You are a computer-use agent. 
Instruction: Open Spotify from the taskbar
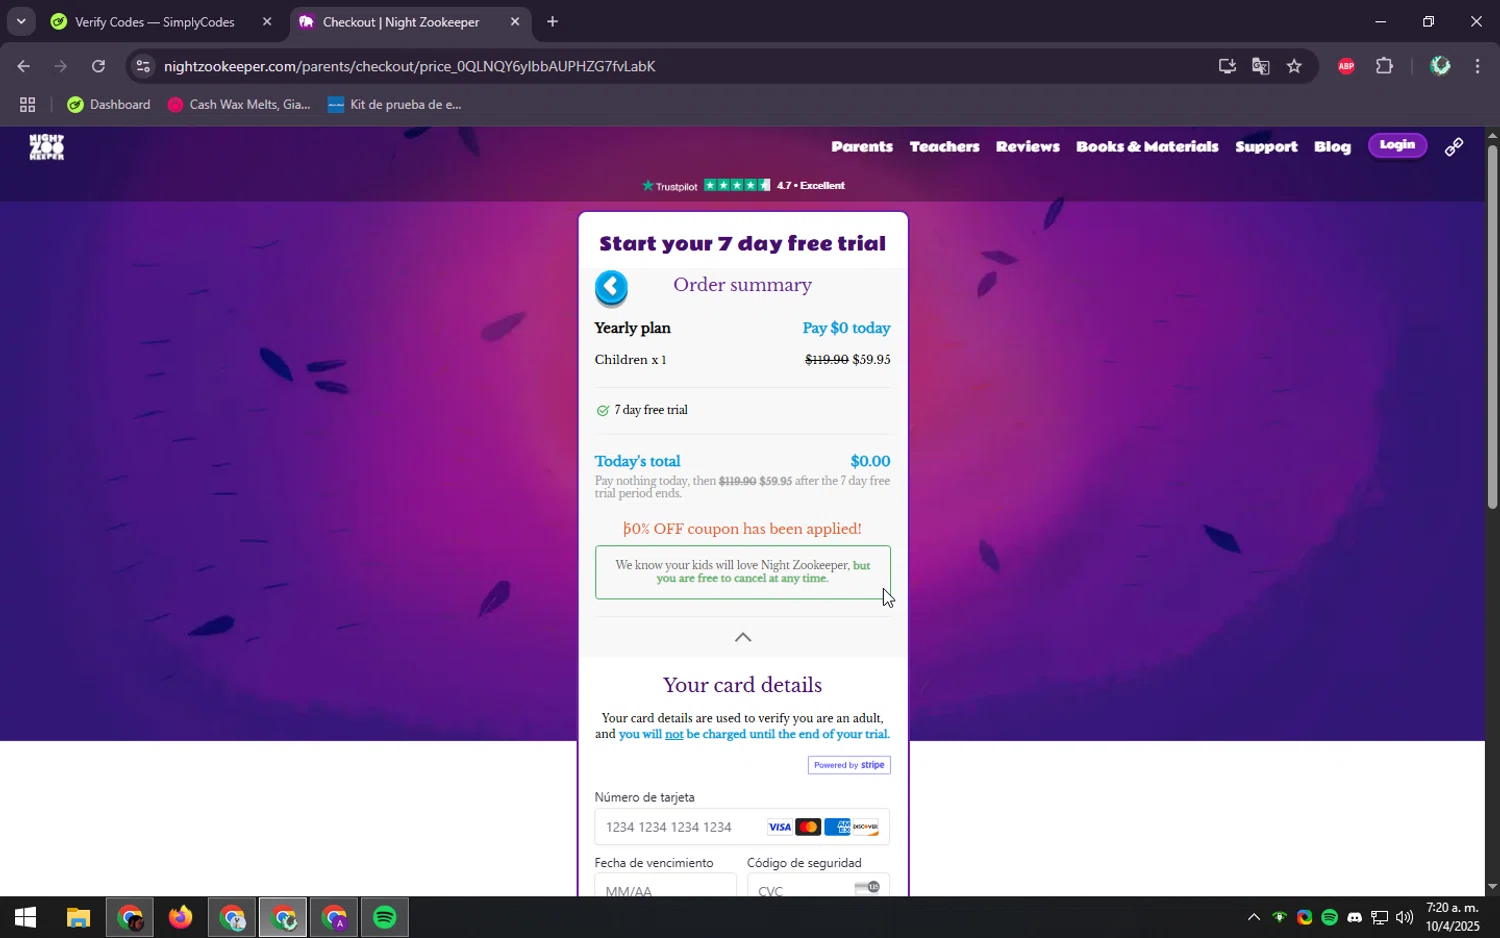tap(385, 917)
